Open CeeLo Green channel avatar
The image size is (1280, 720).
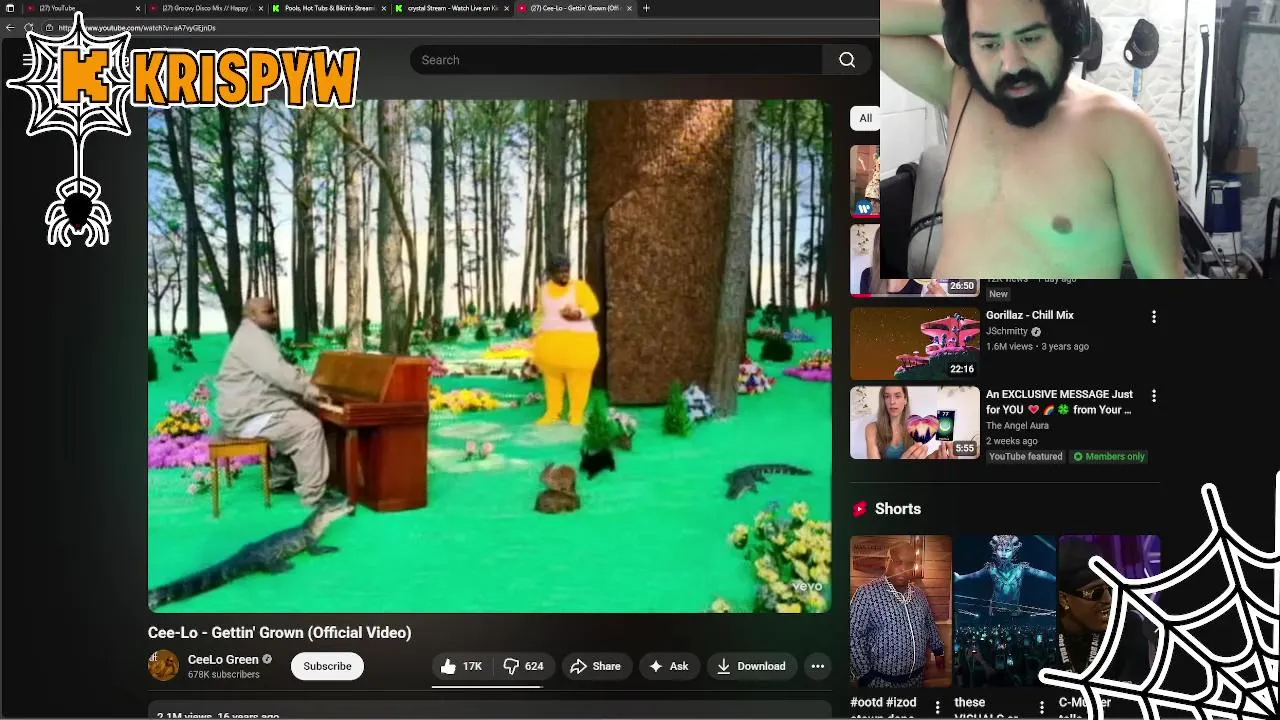[x=164, y=666]
